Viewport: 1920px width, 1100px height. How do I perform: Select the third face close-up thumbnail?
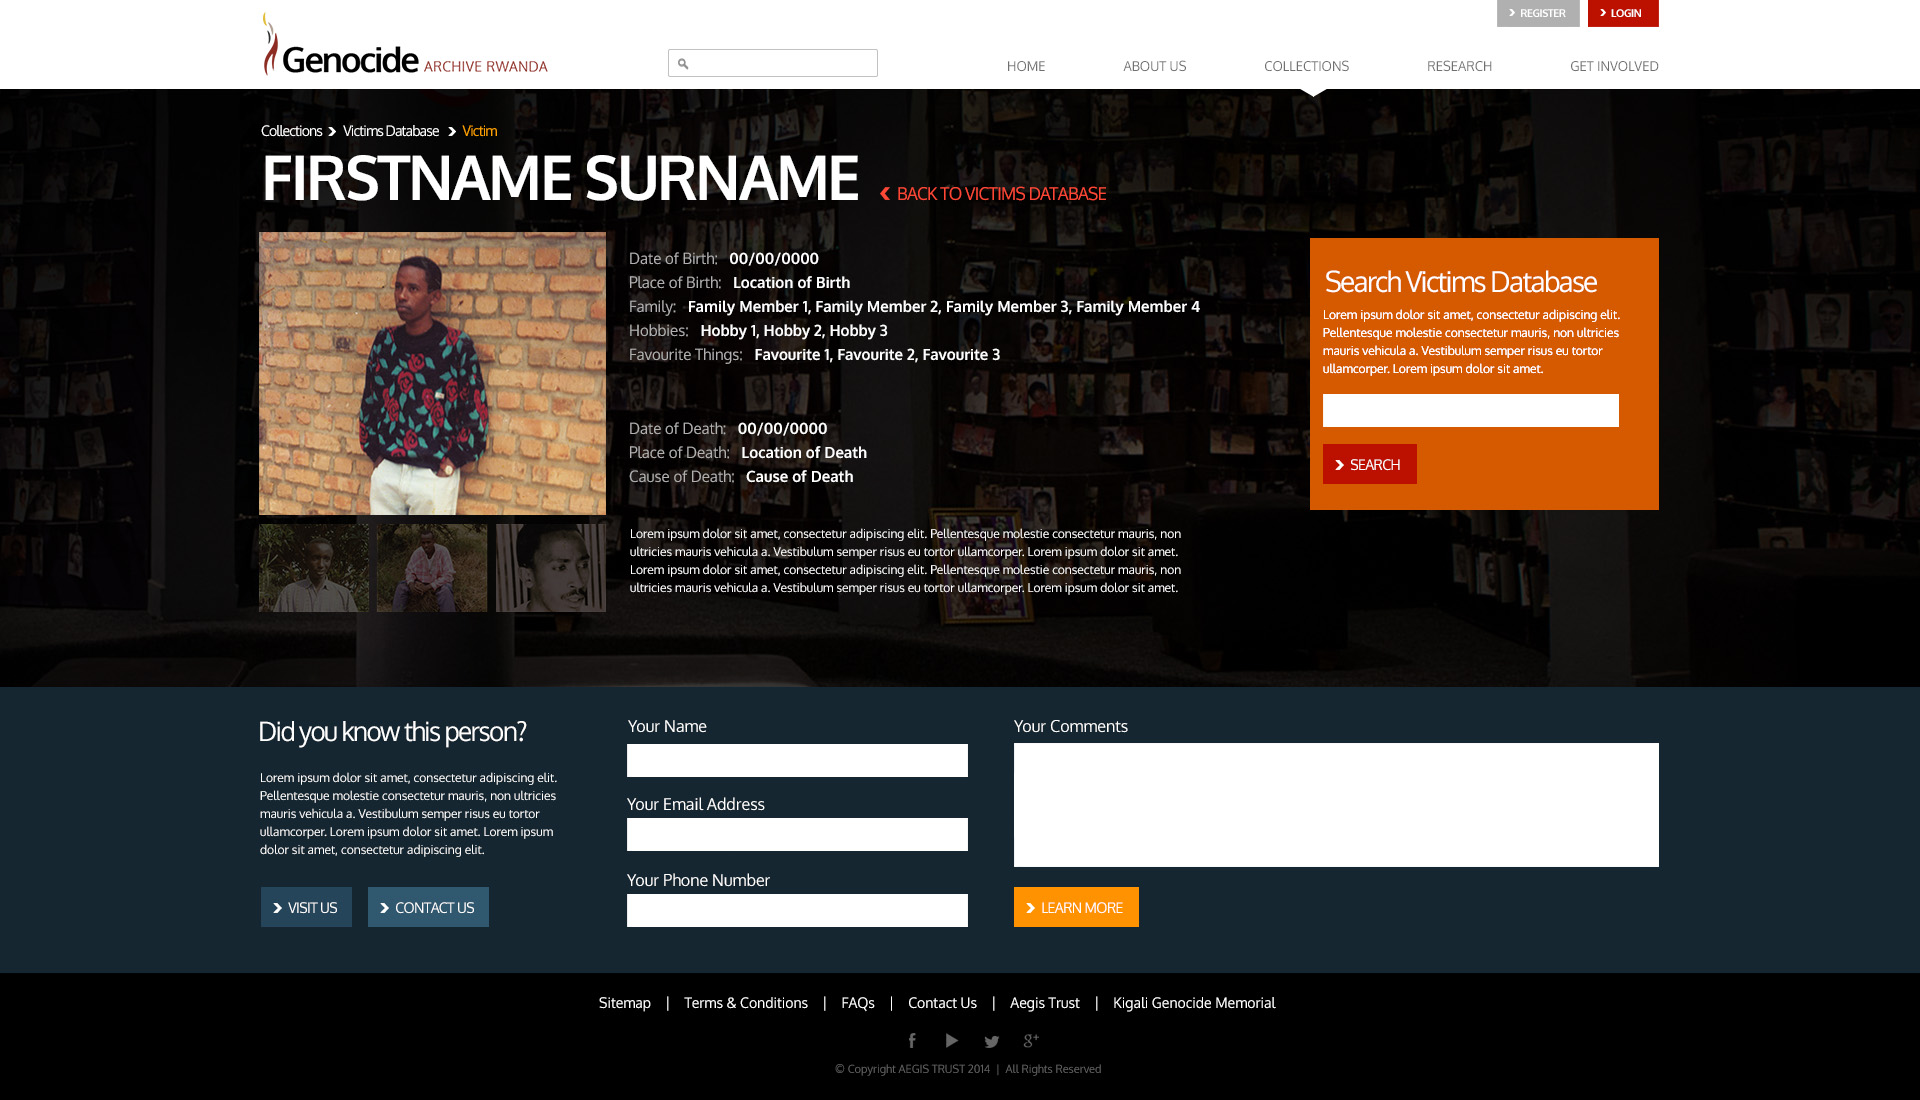pos(550,568)
